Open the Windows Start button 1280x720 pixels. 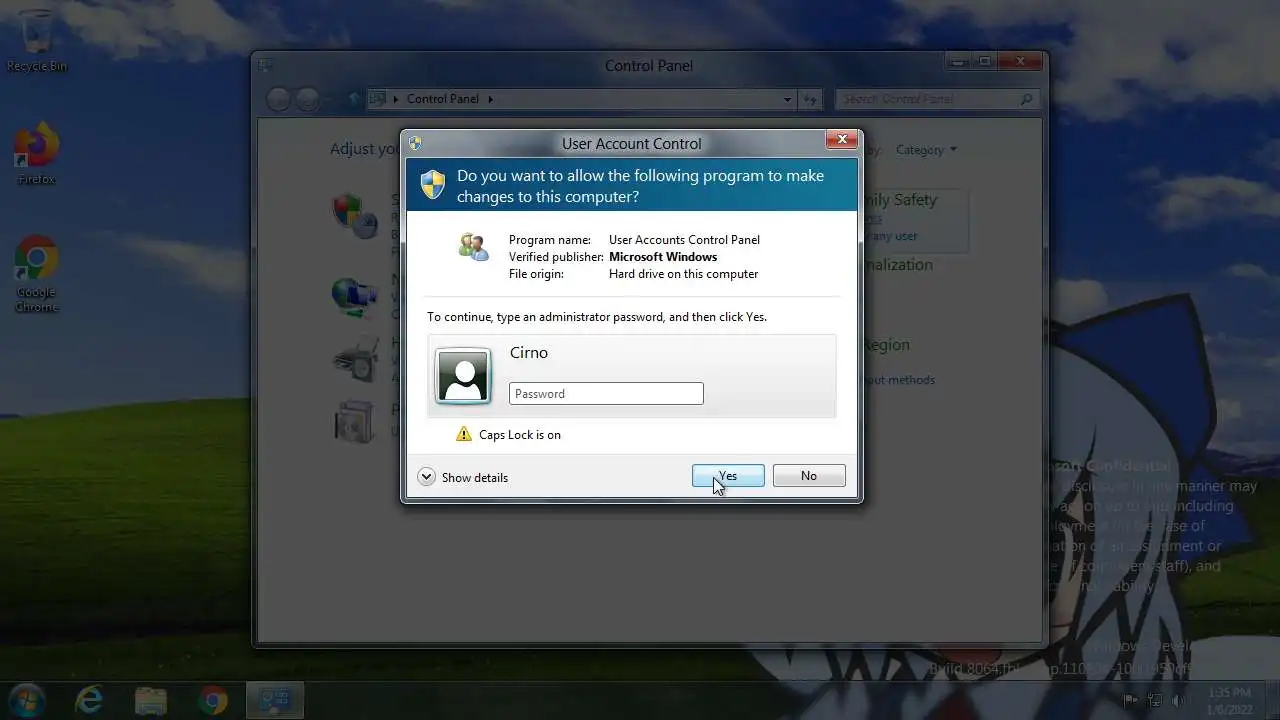[x=25, y=700]
